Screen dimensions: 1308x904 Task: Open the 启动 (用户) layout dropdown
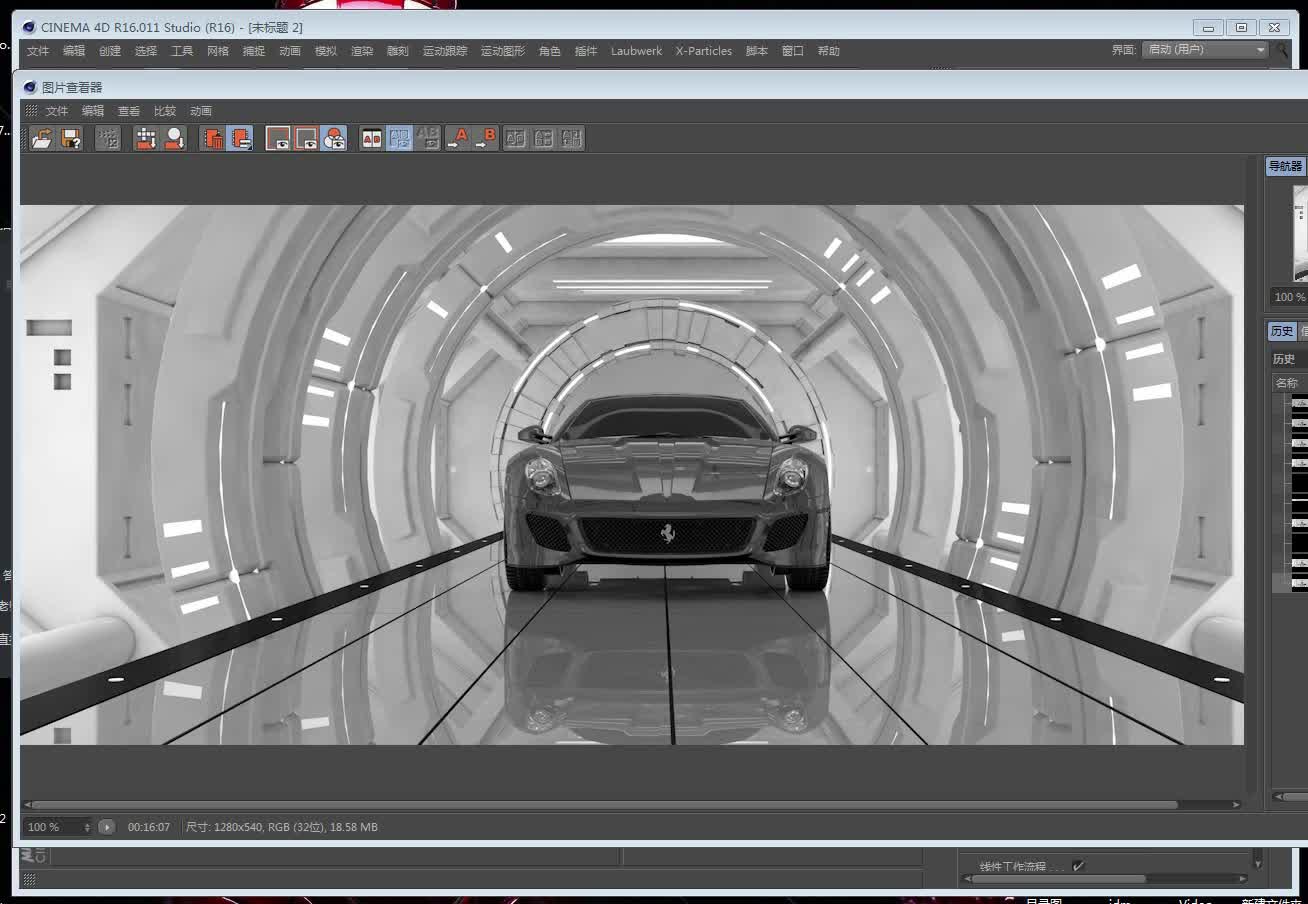pyautogui.click(x=1205, y=49)
